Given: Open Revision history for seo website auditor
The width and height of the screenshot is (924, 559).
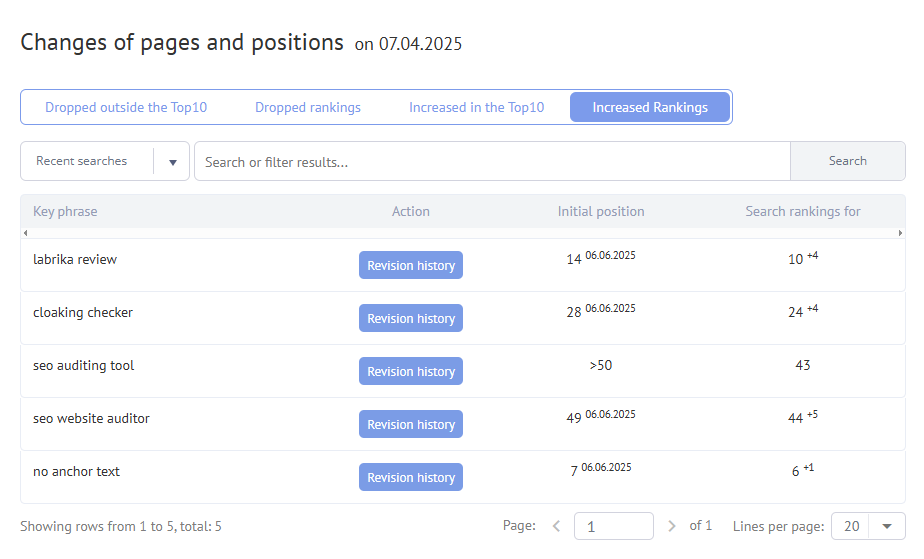Looking at the screenshot, I should click(410, 424).
